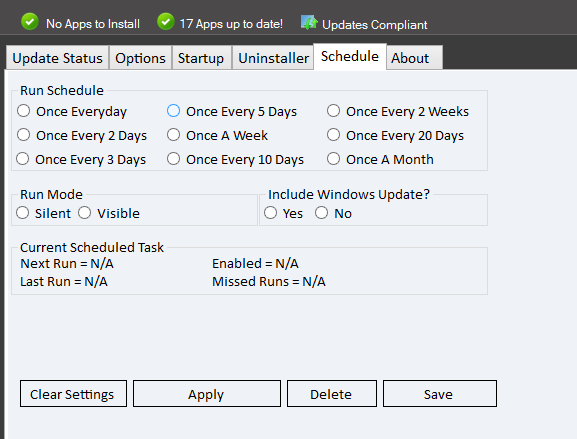Click the green check icon beside No Apps to Install
This screenshot has width=577, height=439.
30,22
